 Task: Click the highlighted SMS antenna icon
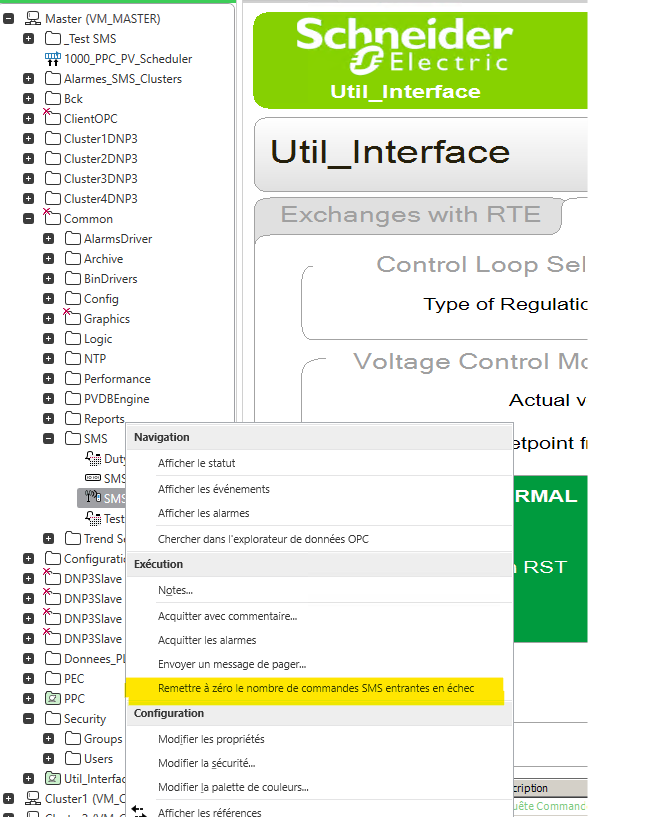click(x=92, y=498)
